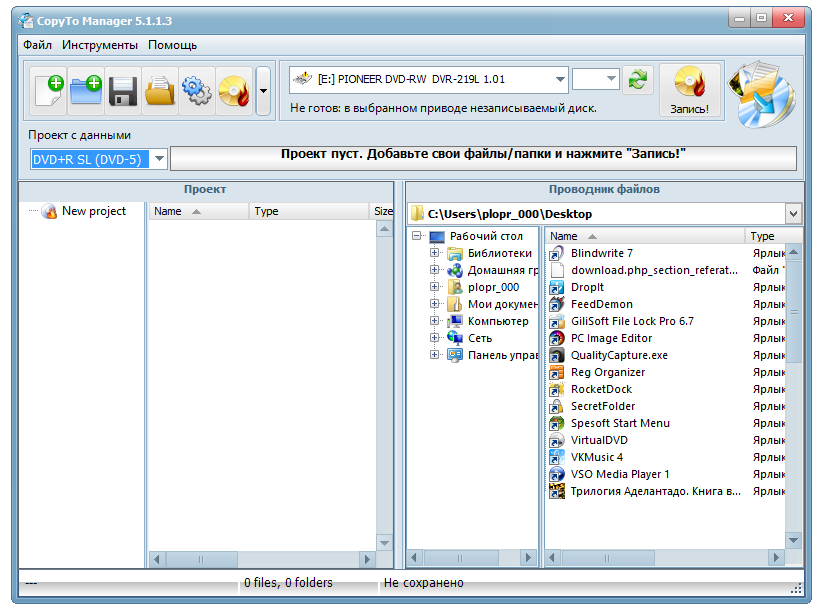820x606 pixels.
Task: Open the Файл menu
Action: point(37,45)
